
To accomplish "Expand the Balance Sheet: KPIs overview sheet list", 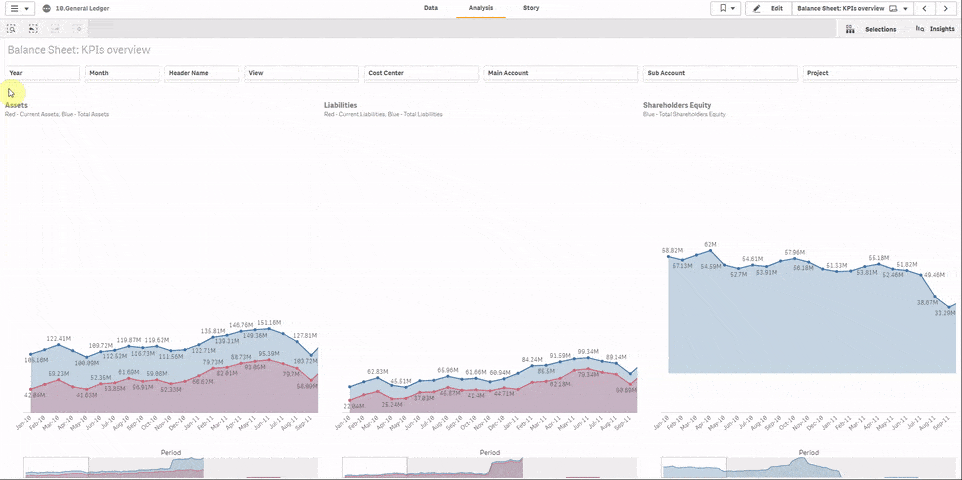I will click(x=853, y=9).
